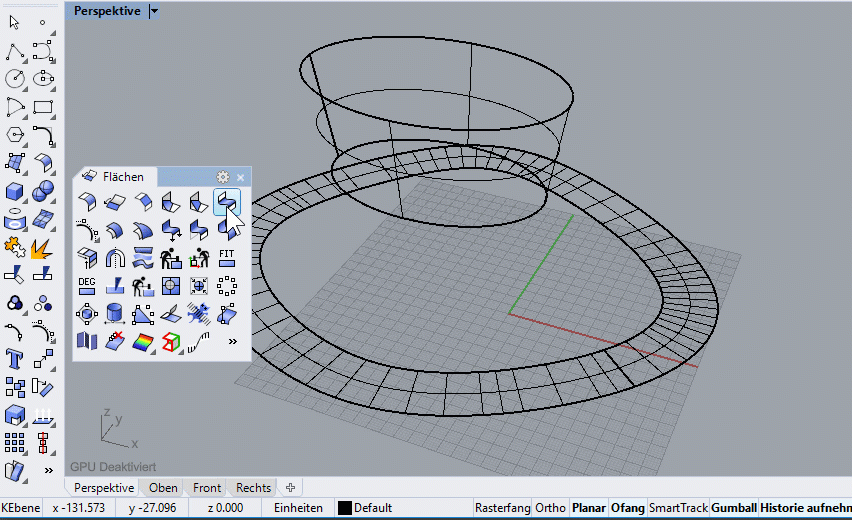Switch to the Rechts viewport tab
The image size is (852, 520).
(x=253, y=488)
